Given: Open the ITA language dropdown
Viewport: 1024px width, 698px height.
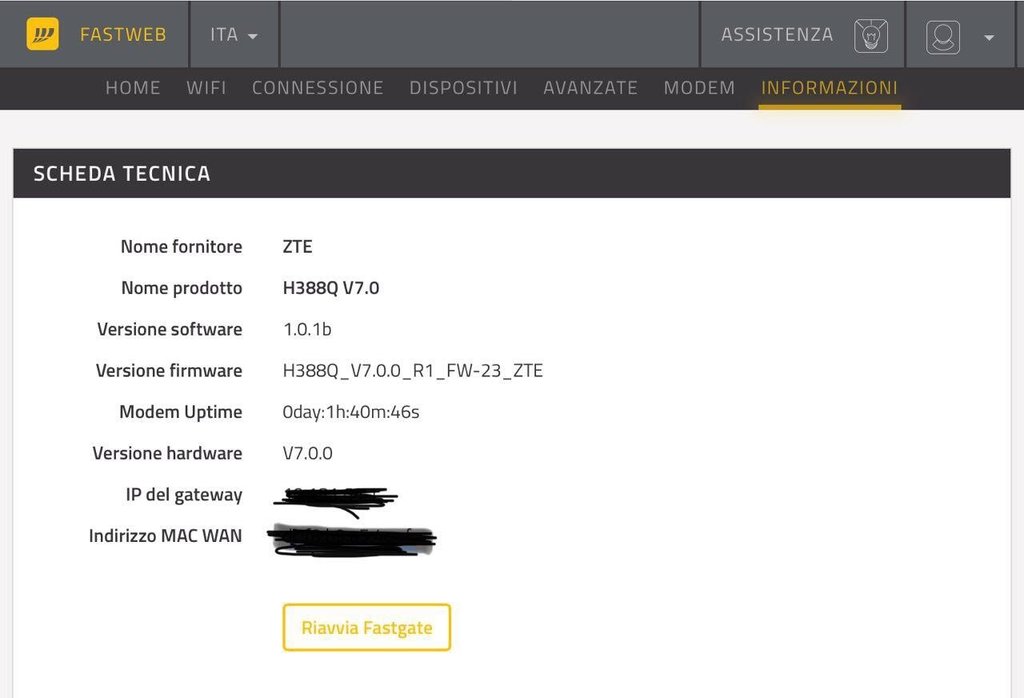Looking at the screenshot, I should tap(234, 35).
